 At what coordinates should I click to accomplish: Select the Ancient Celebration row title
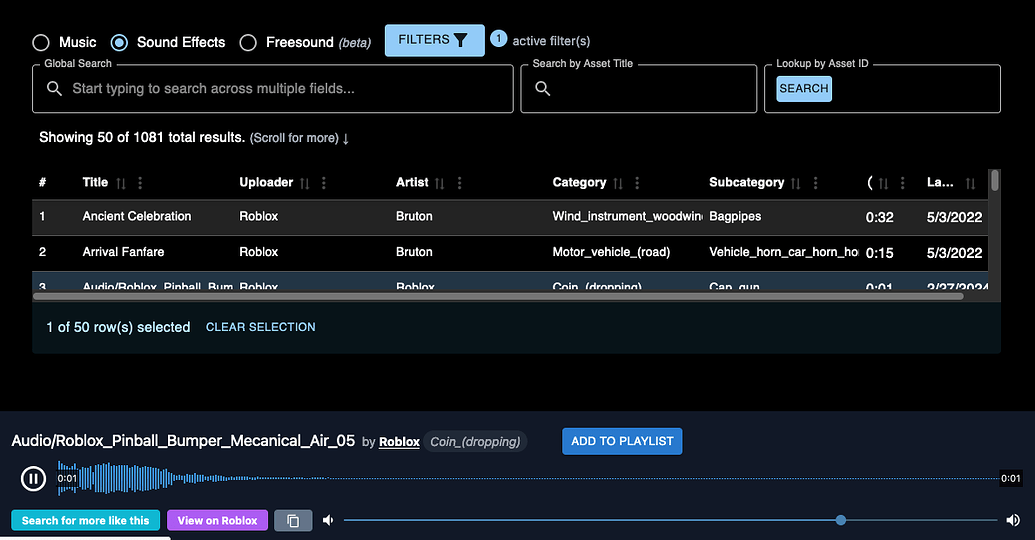137,217
